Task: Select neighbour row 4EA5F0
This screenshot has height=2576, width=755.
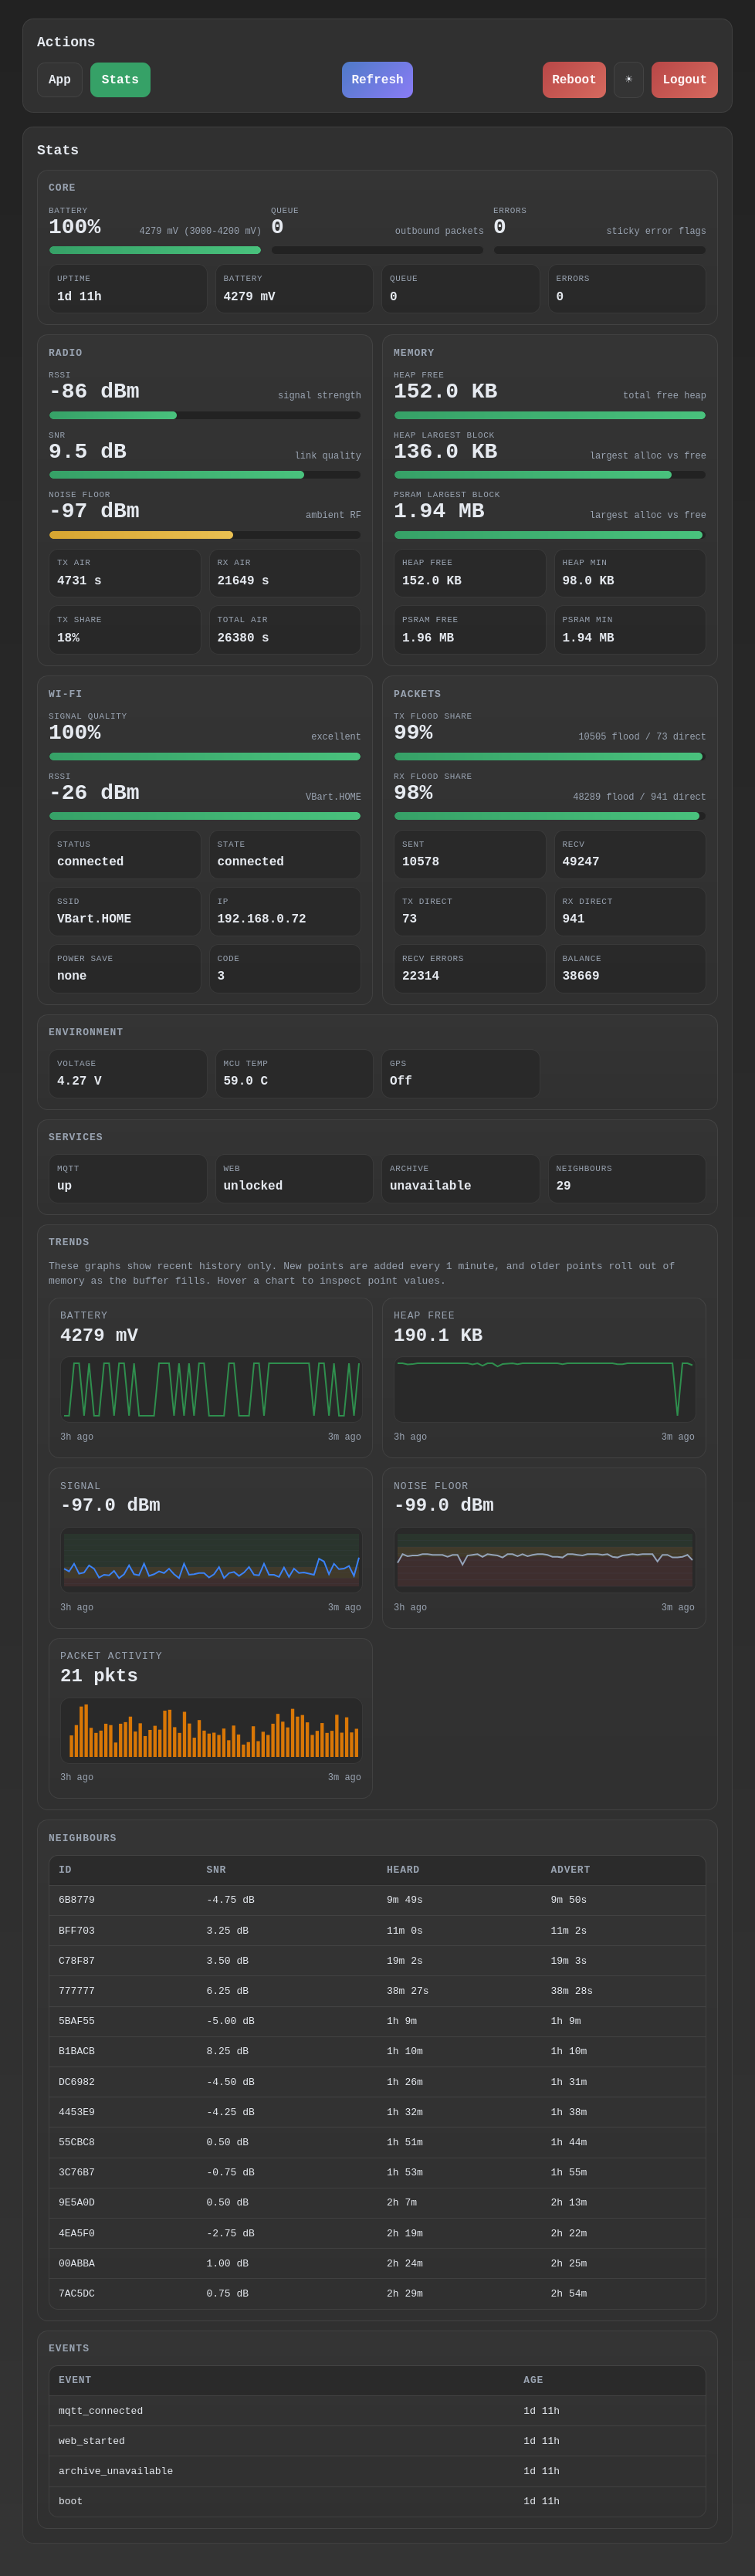Action: pyautogui.click(x=377, y=2233)
